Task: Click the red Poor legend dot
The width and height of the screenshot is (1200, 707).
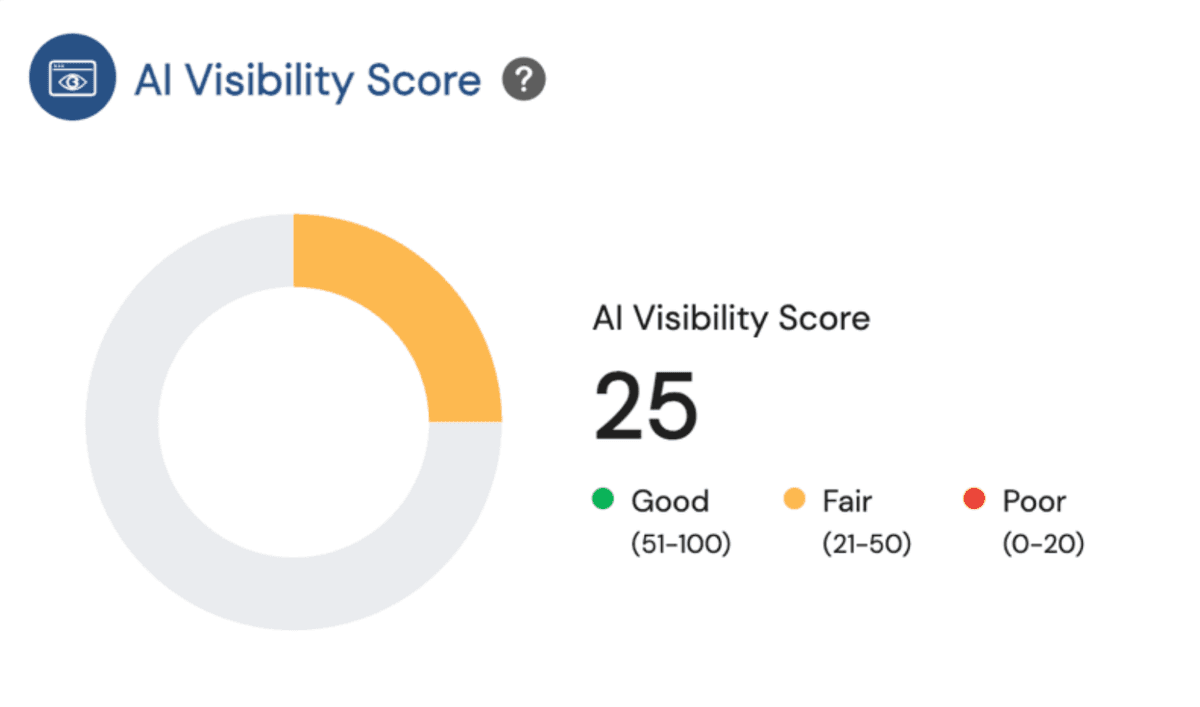Action: tap(975, 499)
